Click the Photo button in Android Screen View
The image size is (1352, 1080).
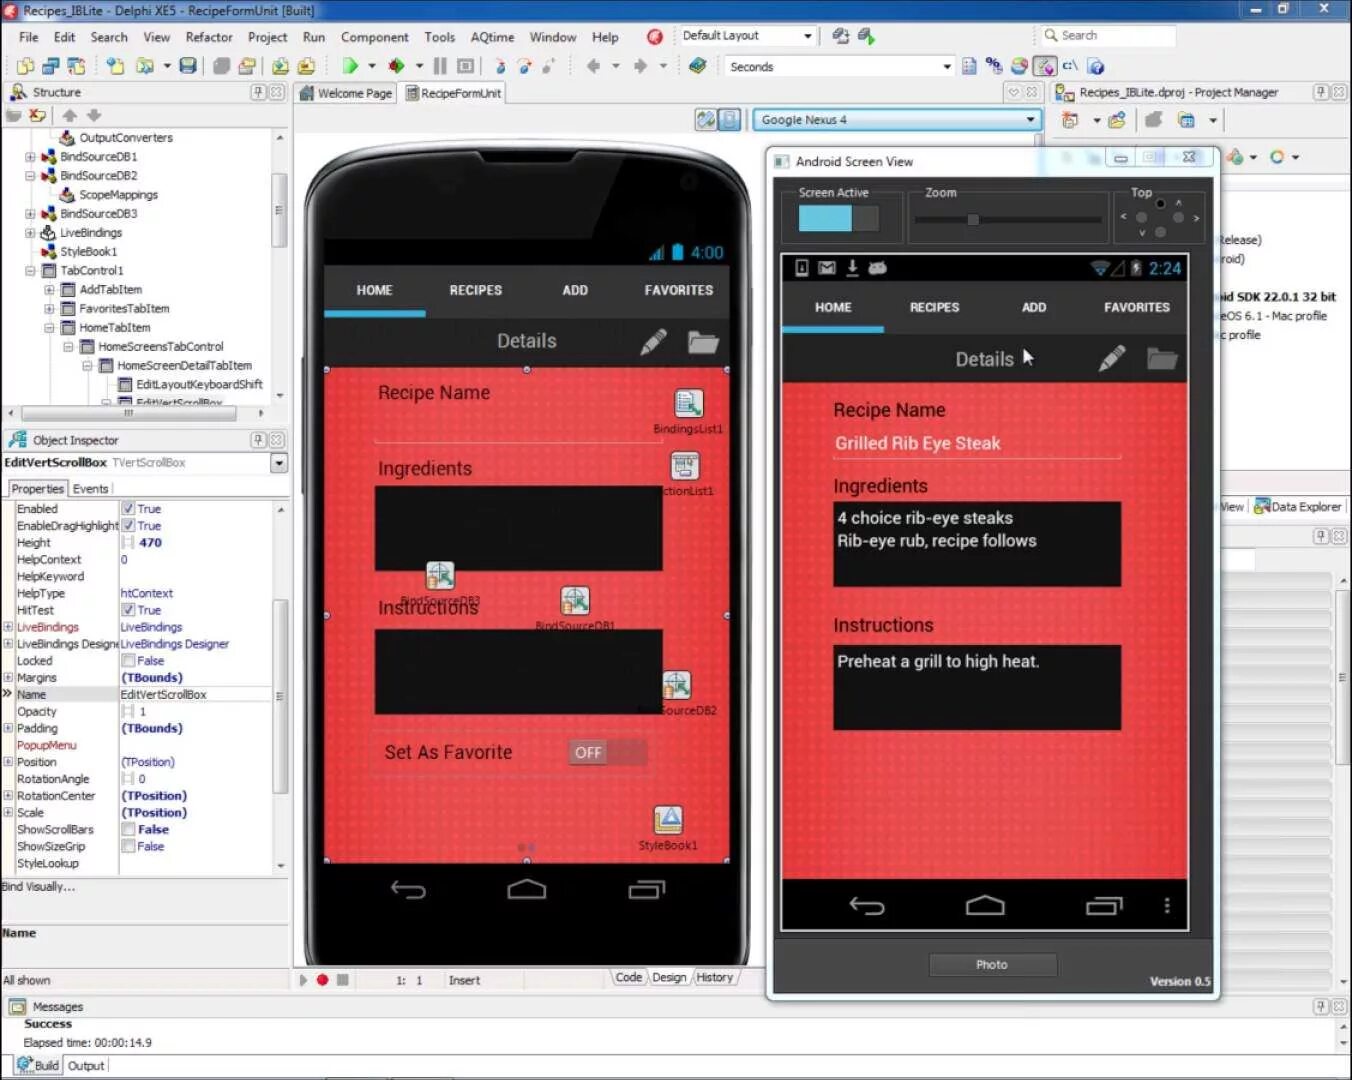coord(992,965)
